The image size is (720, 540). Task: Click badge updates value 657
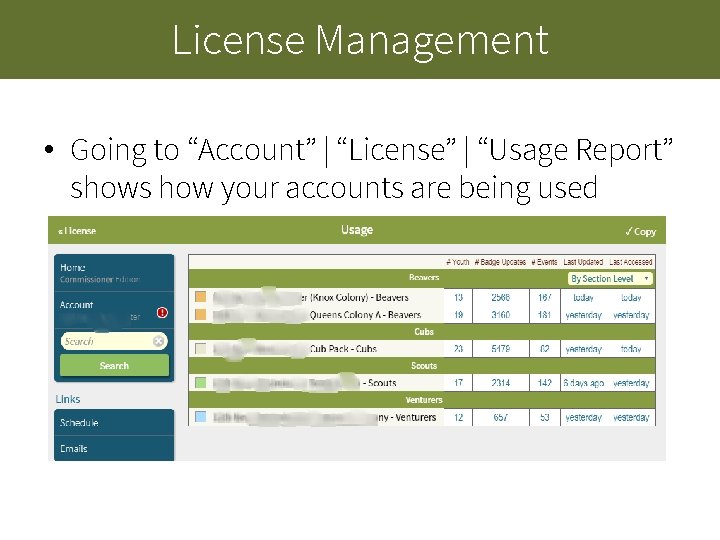pos(501,417)
